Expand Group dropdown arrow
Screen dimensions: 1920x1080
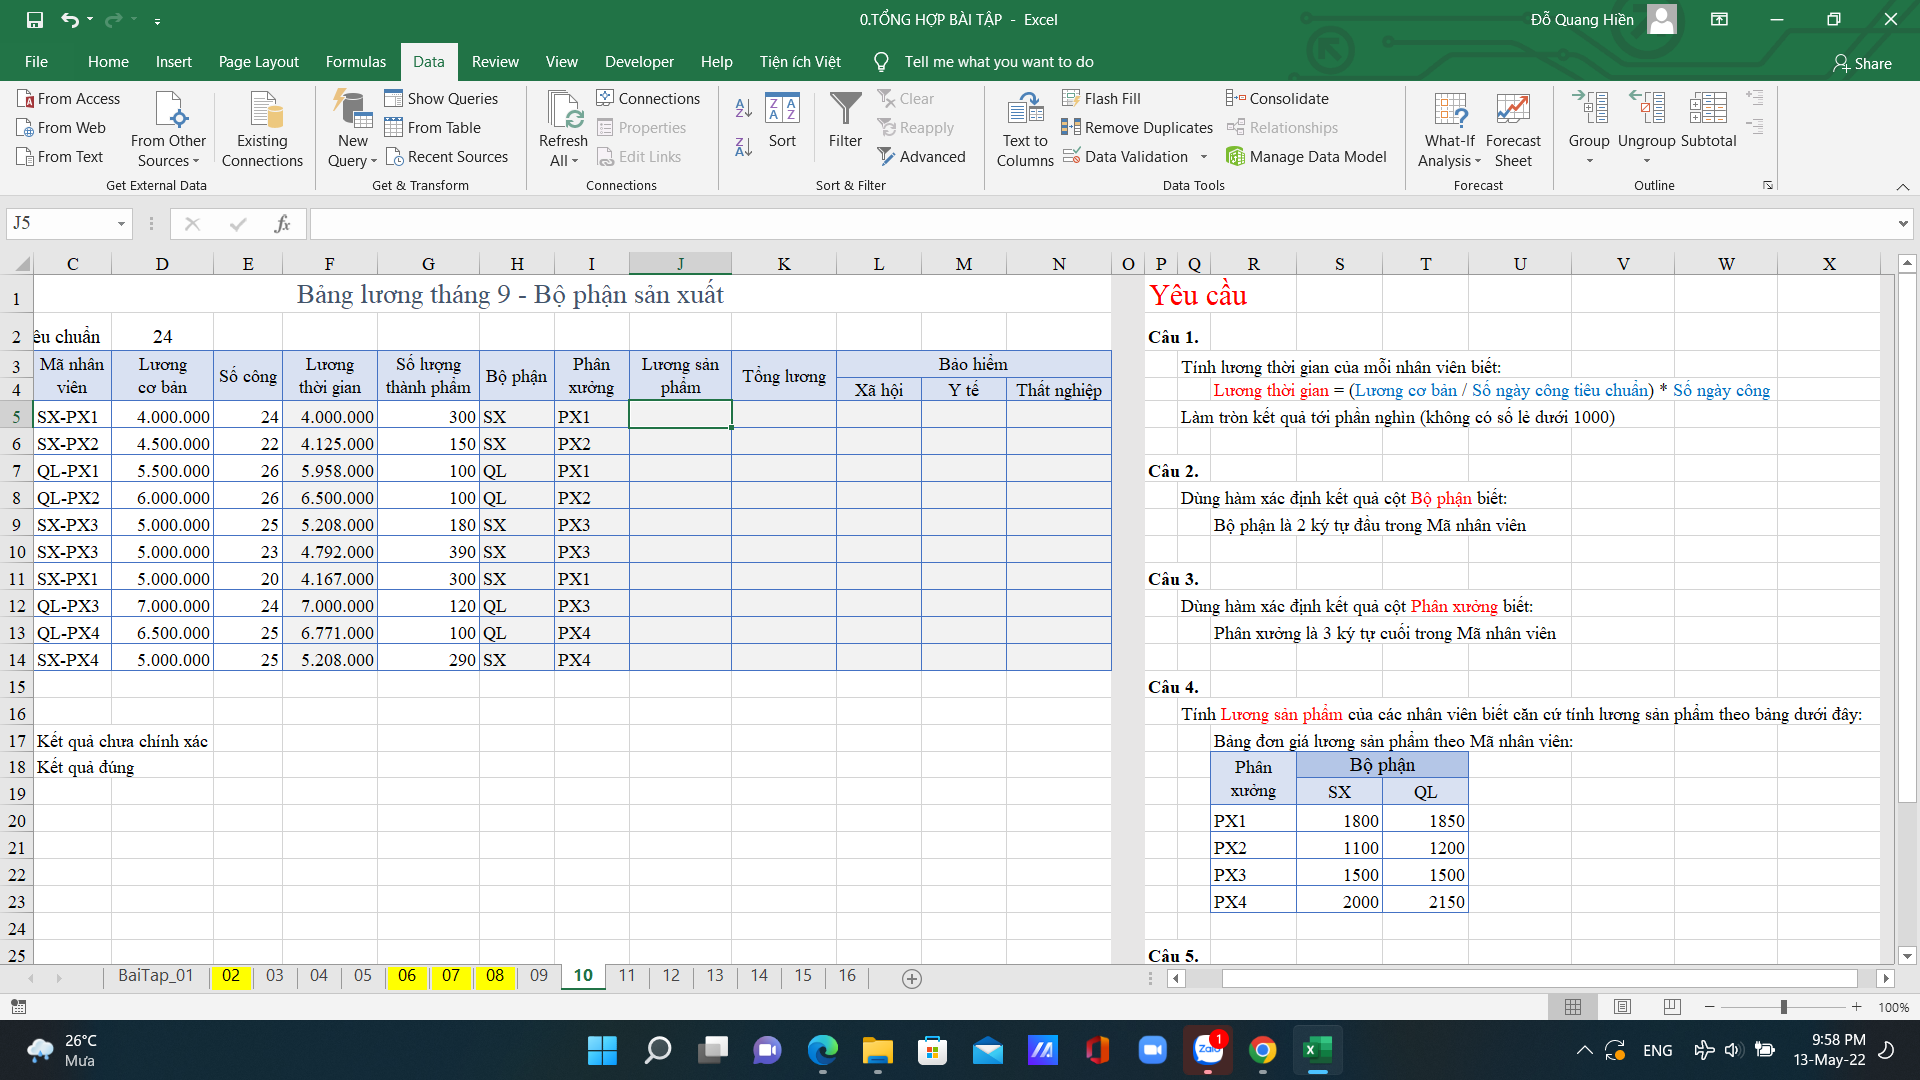(1589, 161)
